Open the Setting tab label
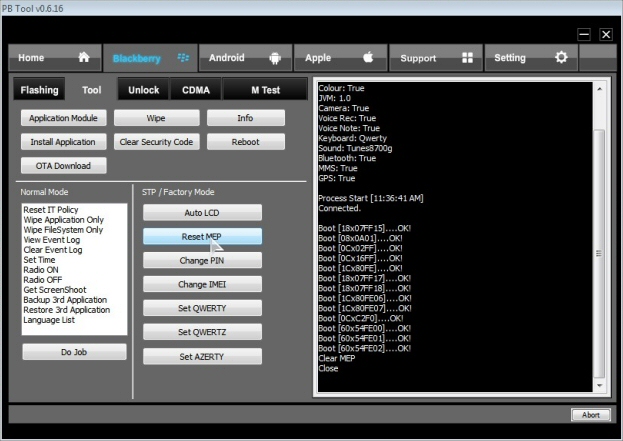The image size is (623, 441). 510,58
